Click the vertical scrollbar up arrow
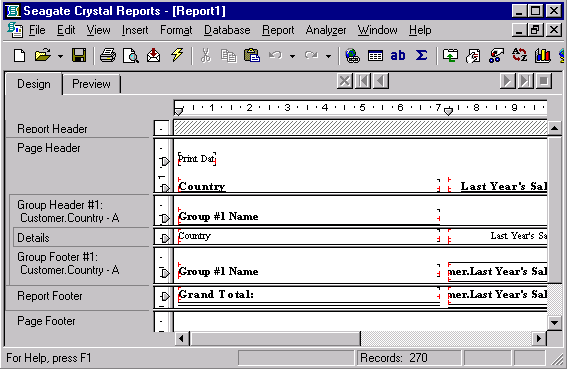The height and width of the screenshot is (369, 567). (554, 128)
